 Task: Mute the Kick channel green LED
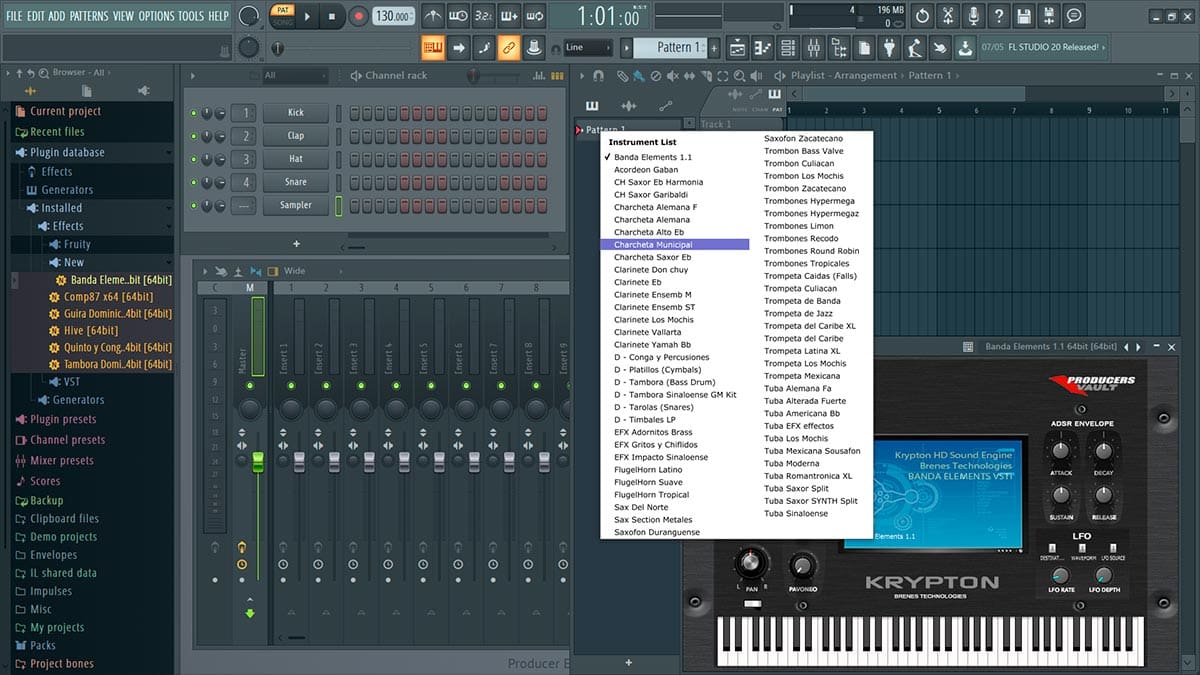[x=194, y=113]
